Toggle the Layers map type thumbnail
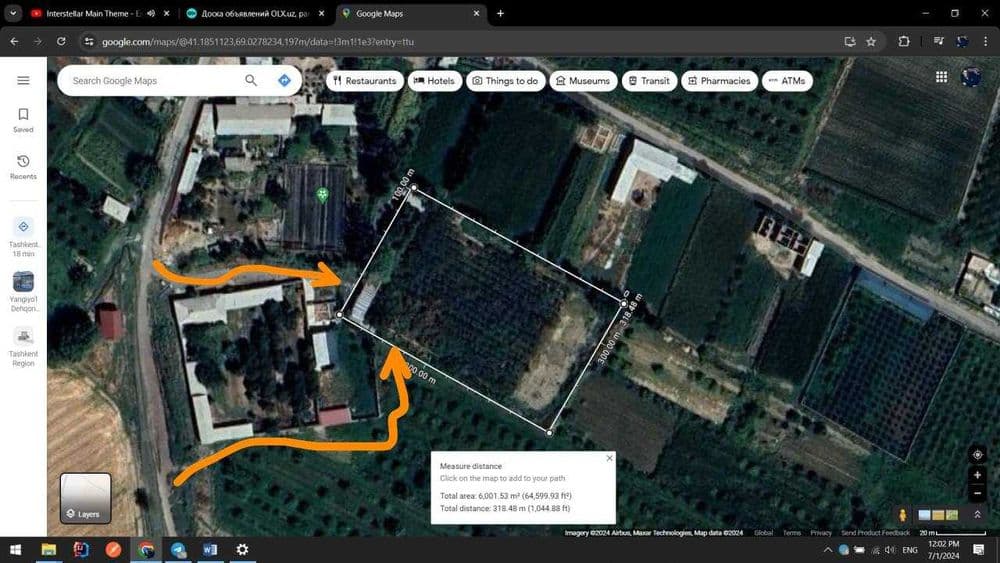Screen dimensions: 1000x563 coord(85,497)
